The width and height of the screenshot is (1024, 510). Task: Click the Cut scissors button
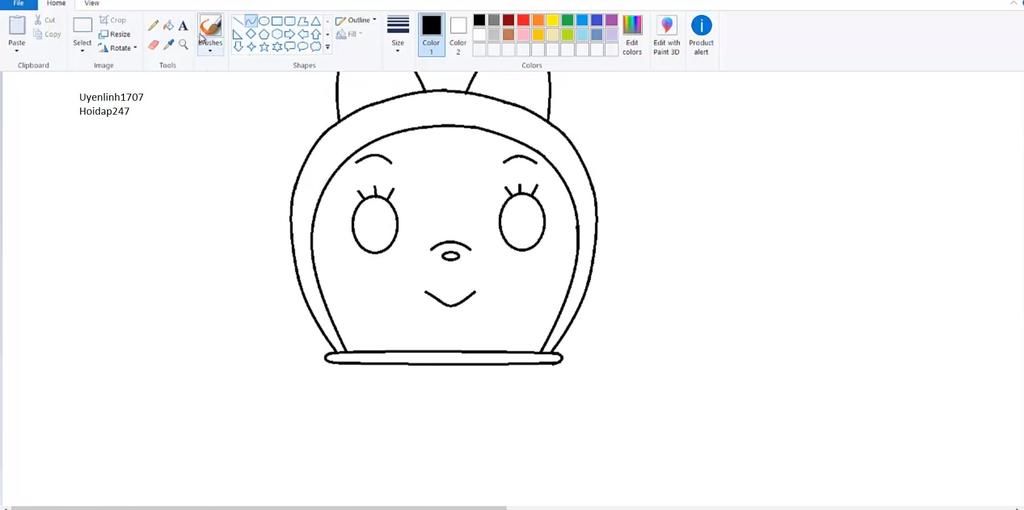coord(45,20)
